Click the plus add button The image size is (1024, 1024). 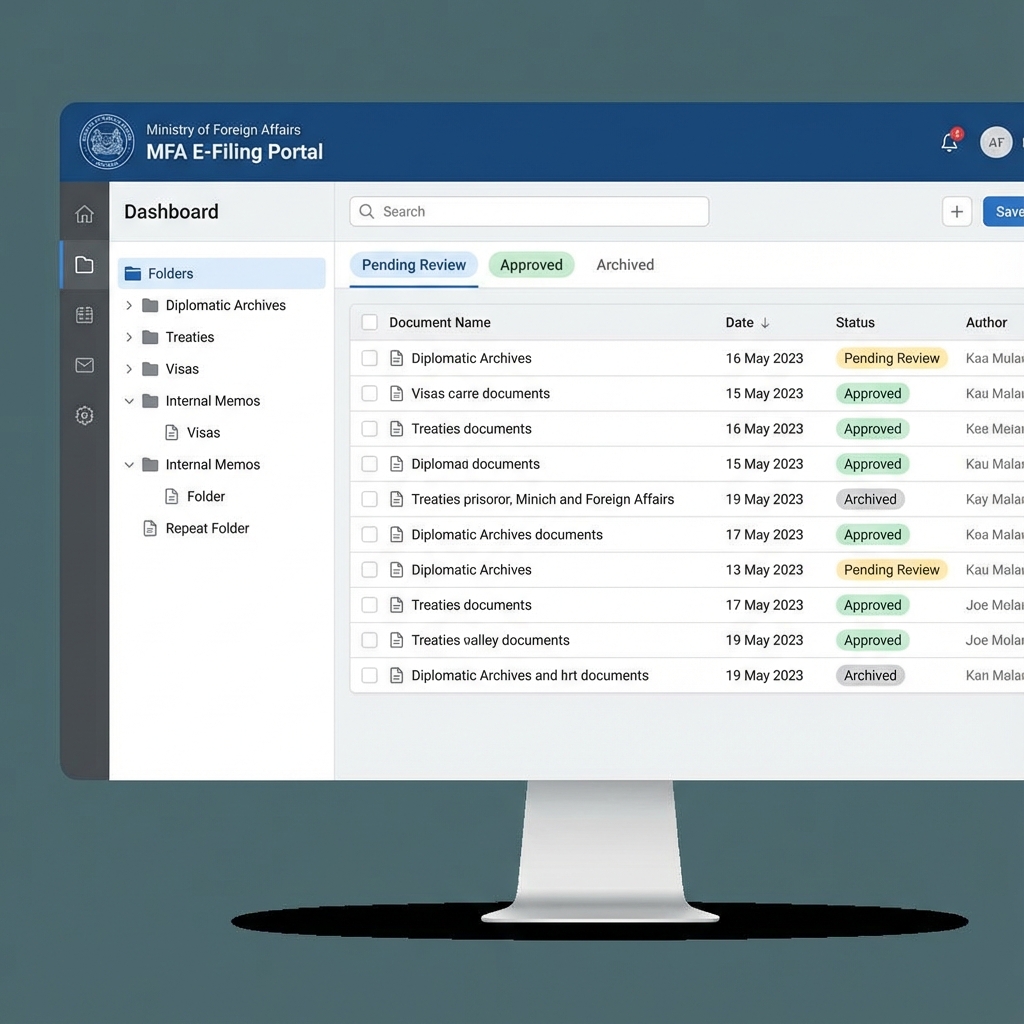[957, 212]
